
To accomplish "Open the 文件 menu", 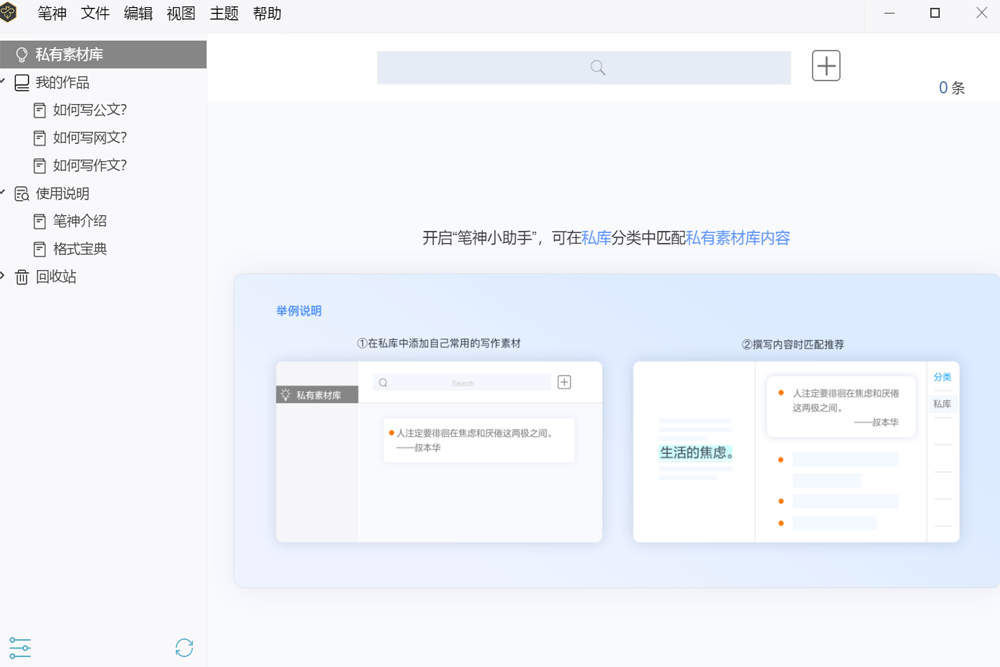I will (x=95, y=14).
